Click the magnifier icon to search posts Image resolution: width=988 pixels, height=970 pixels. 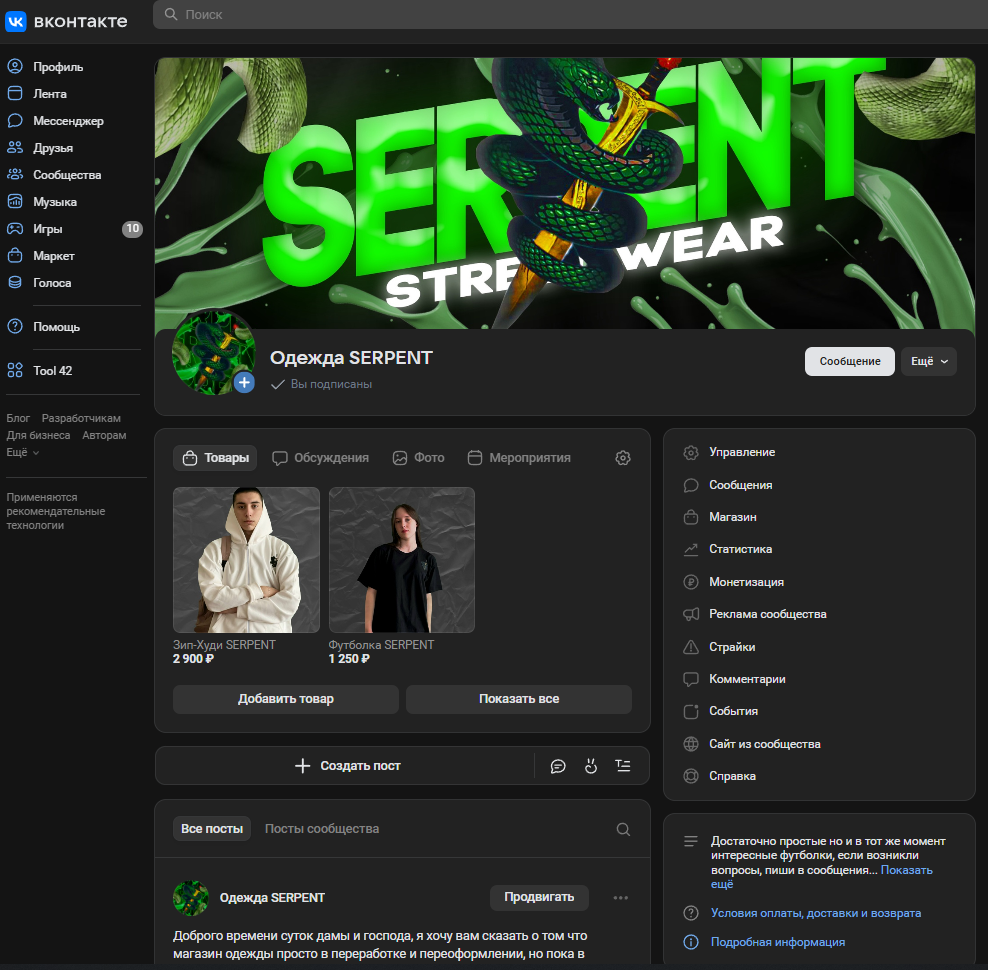pyautogui.click(x=623, y=829)
